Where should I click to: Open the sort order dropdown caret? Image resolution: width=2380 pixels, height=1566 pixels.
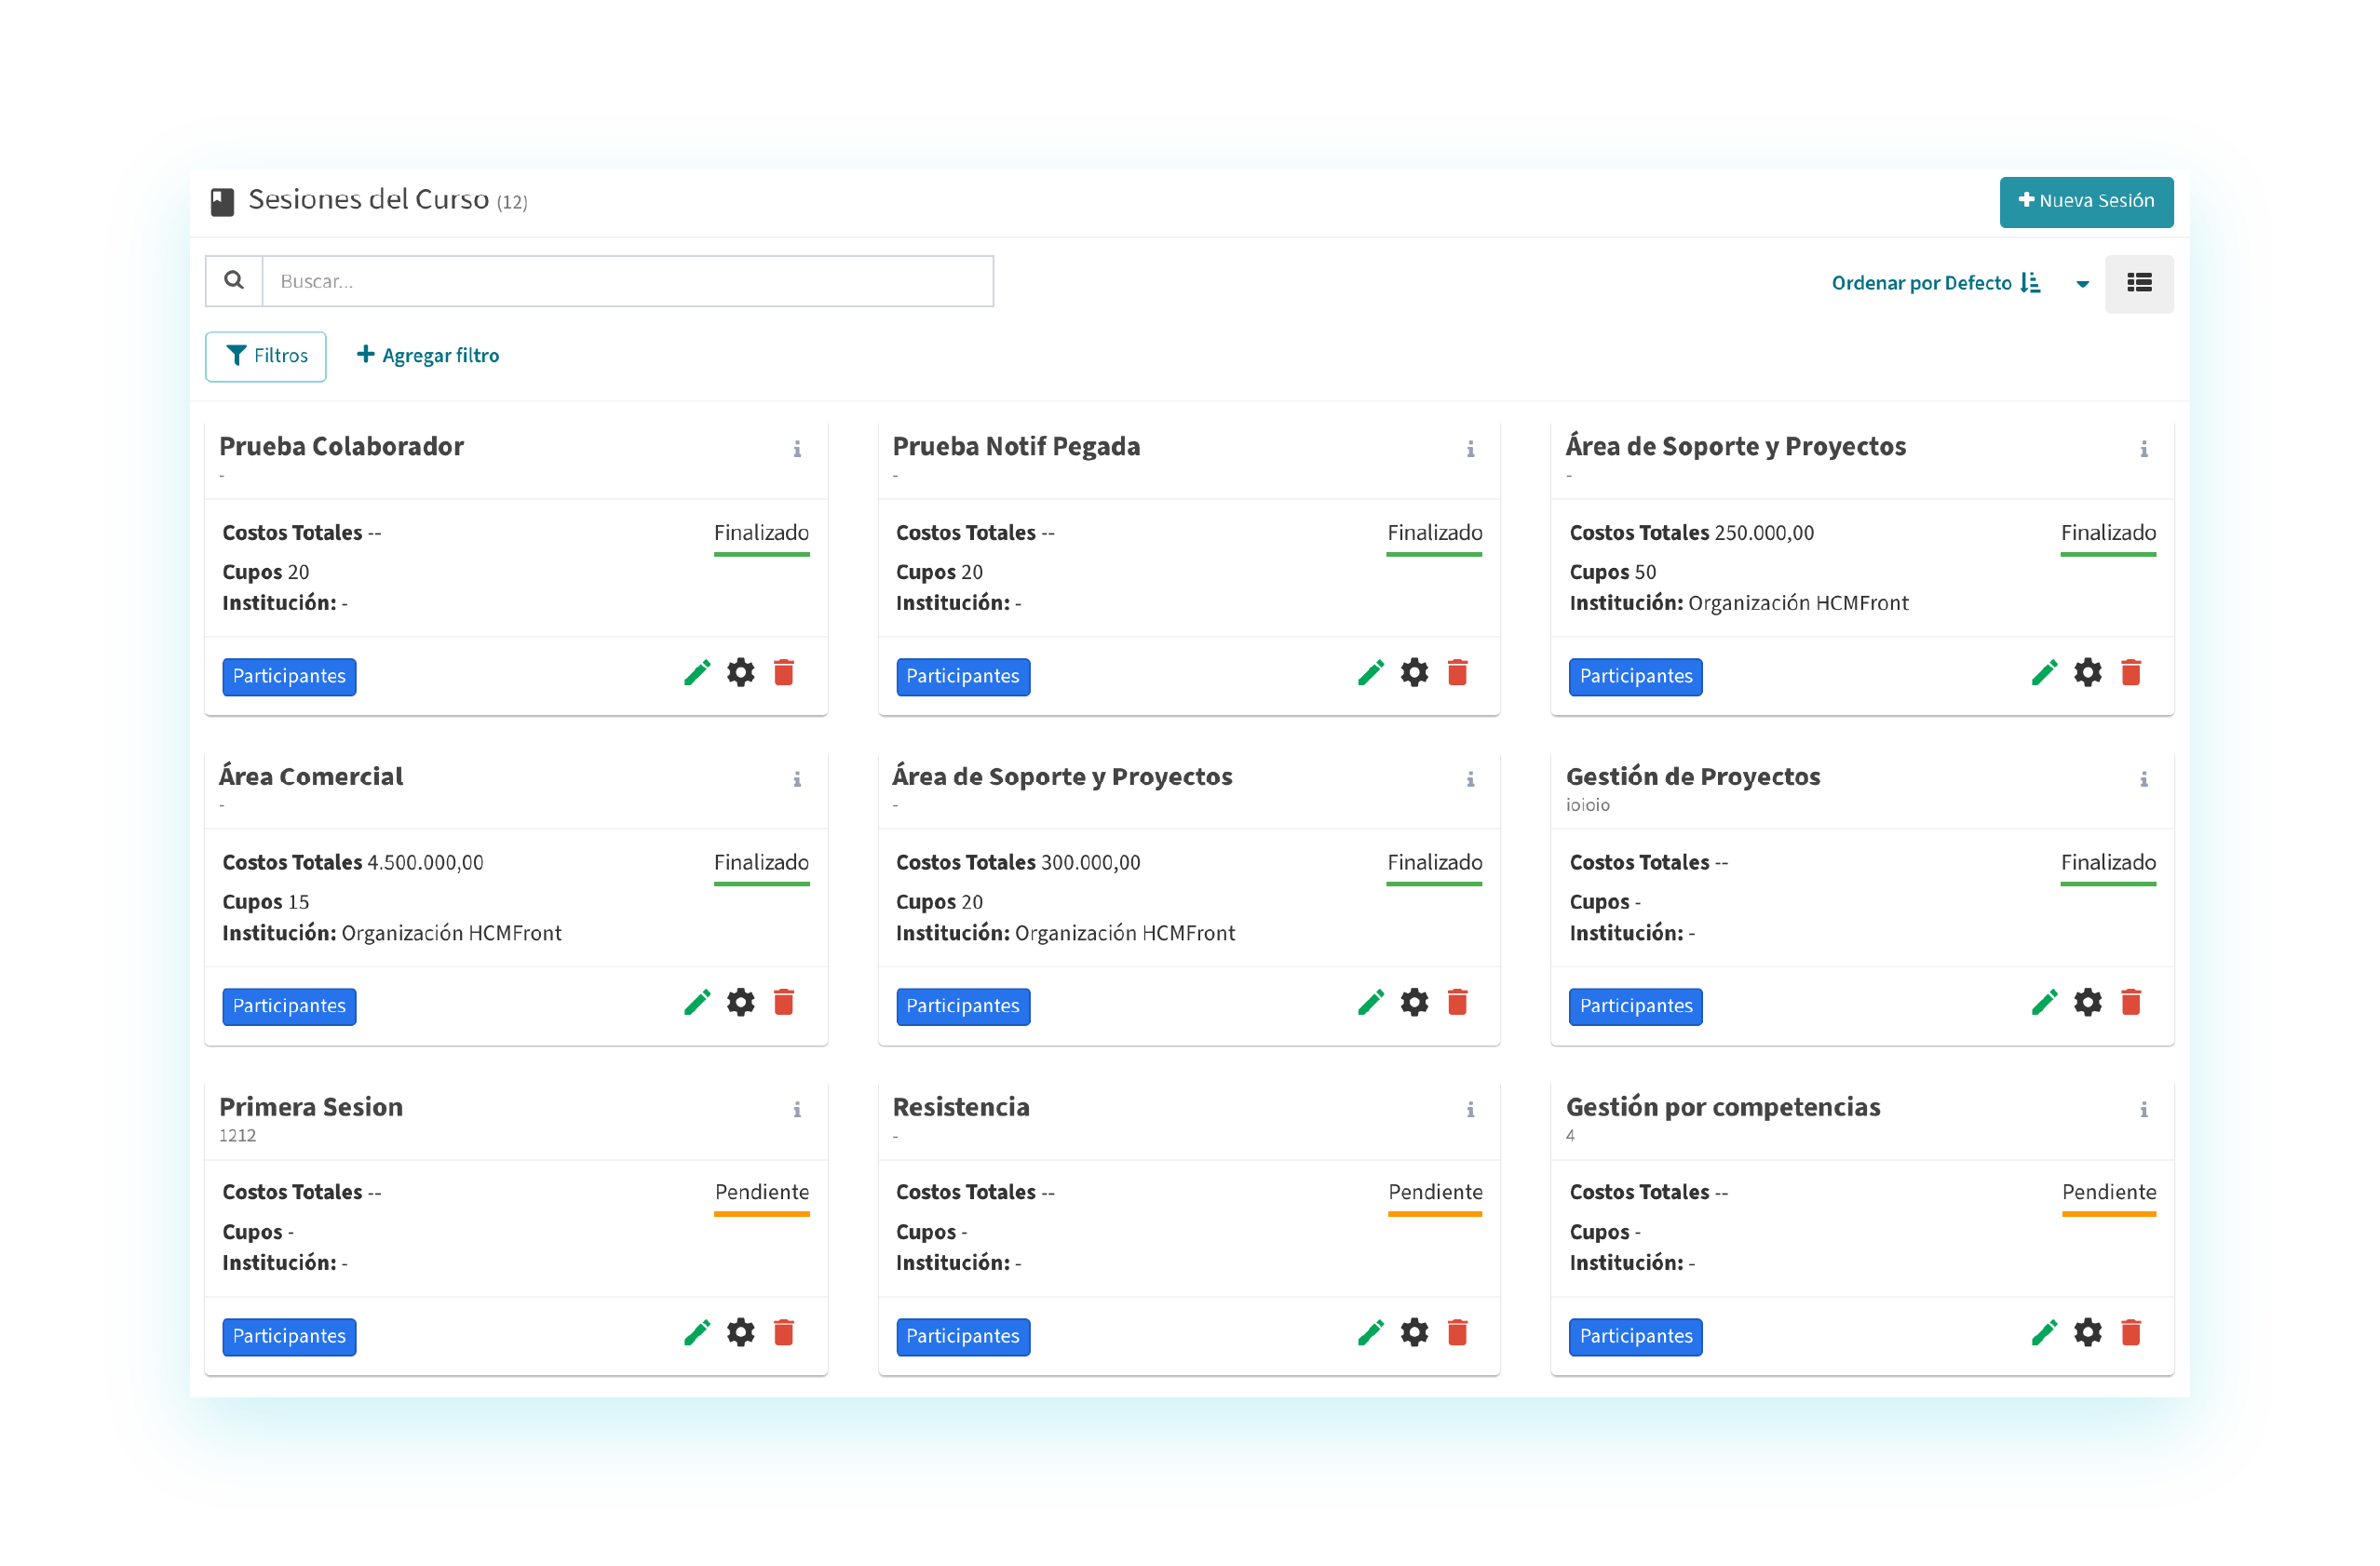click(x=2082, y=284)
